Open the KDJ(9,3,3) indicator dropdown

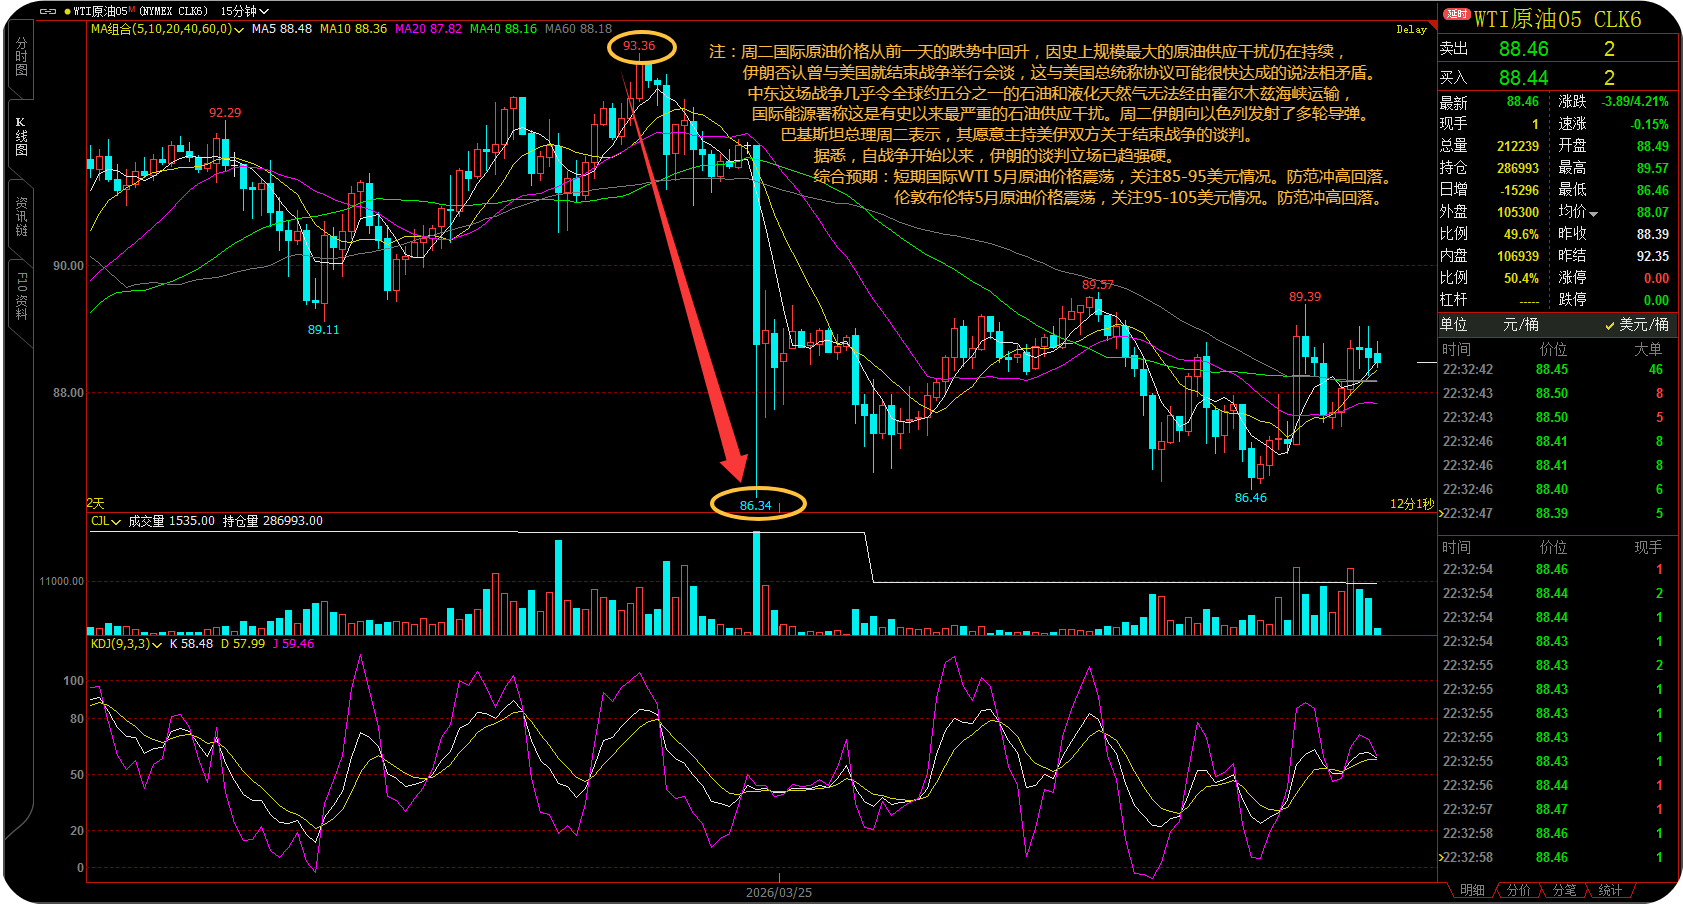coord(157,644)
